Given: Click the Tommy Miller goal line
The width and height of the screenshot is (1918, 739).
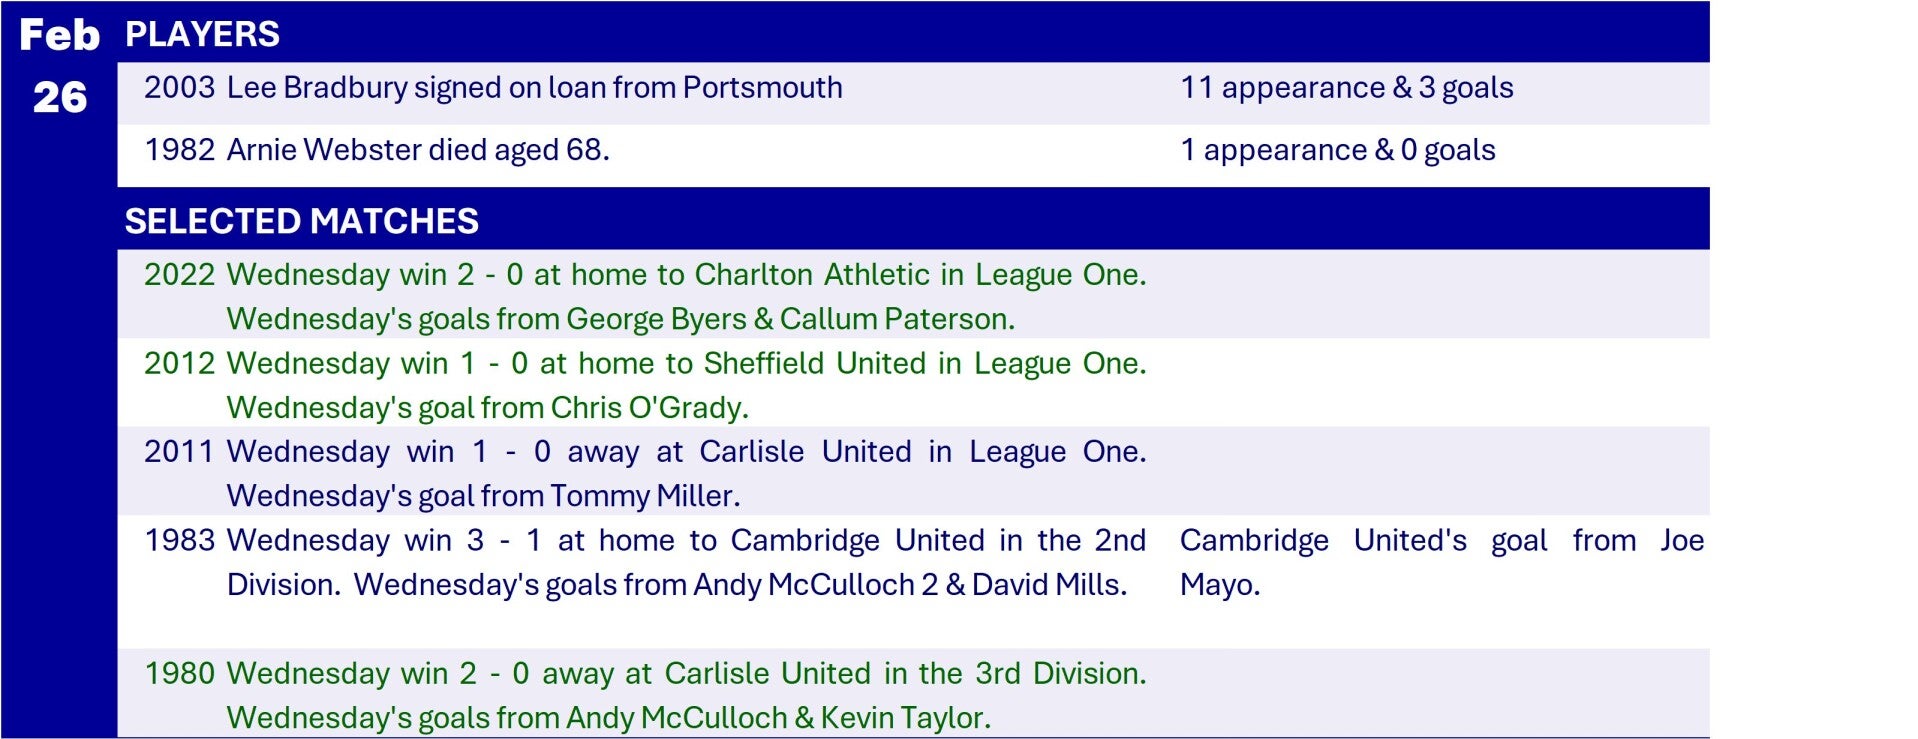Looking at the screenshot, I should (483, 496).
